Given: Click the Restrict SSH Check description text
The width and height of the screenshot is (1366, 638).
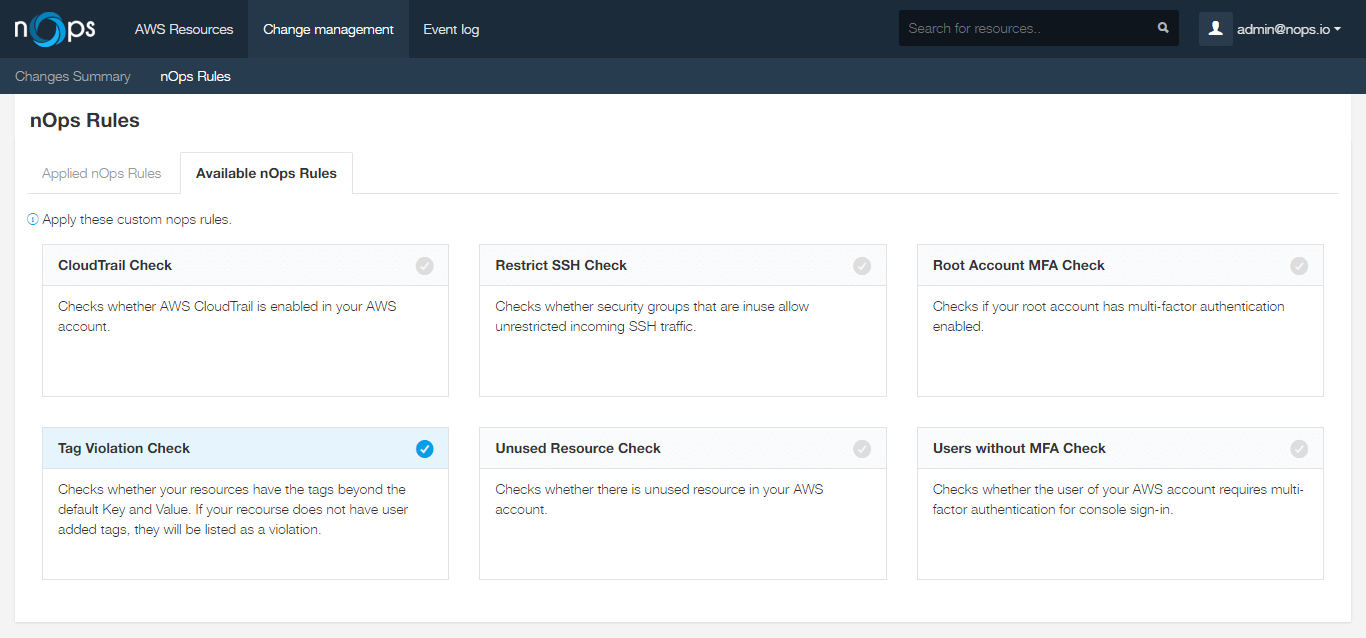Looking at the screenshot, I should 652,316.
